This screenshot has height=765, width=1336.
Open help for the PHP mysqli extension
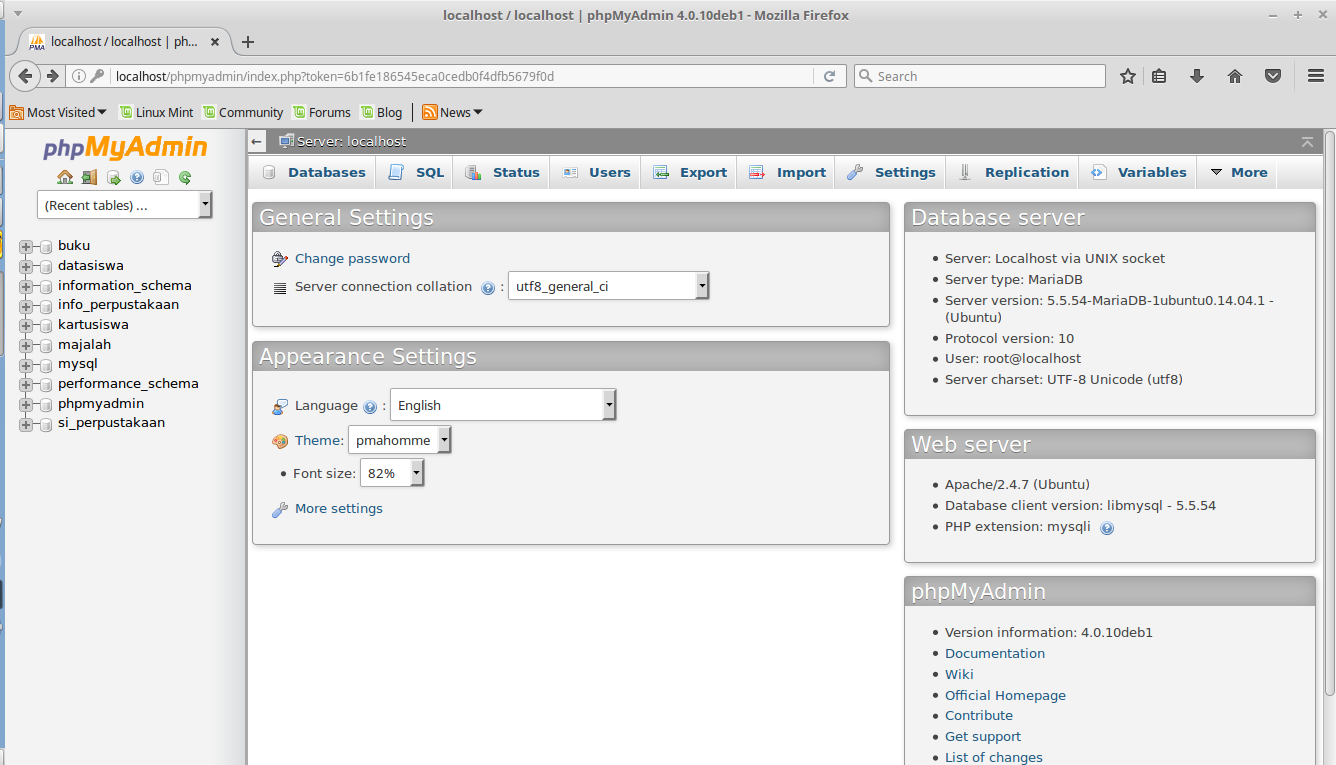pyautogui.click(x=1107, y=527)
